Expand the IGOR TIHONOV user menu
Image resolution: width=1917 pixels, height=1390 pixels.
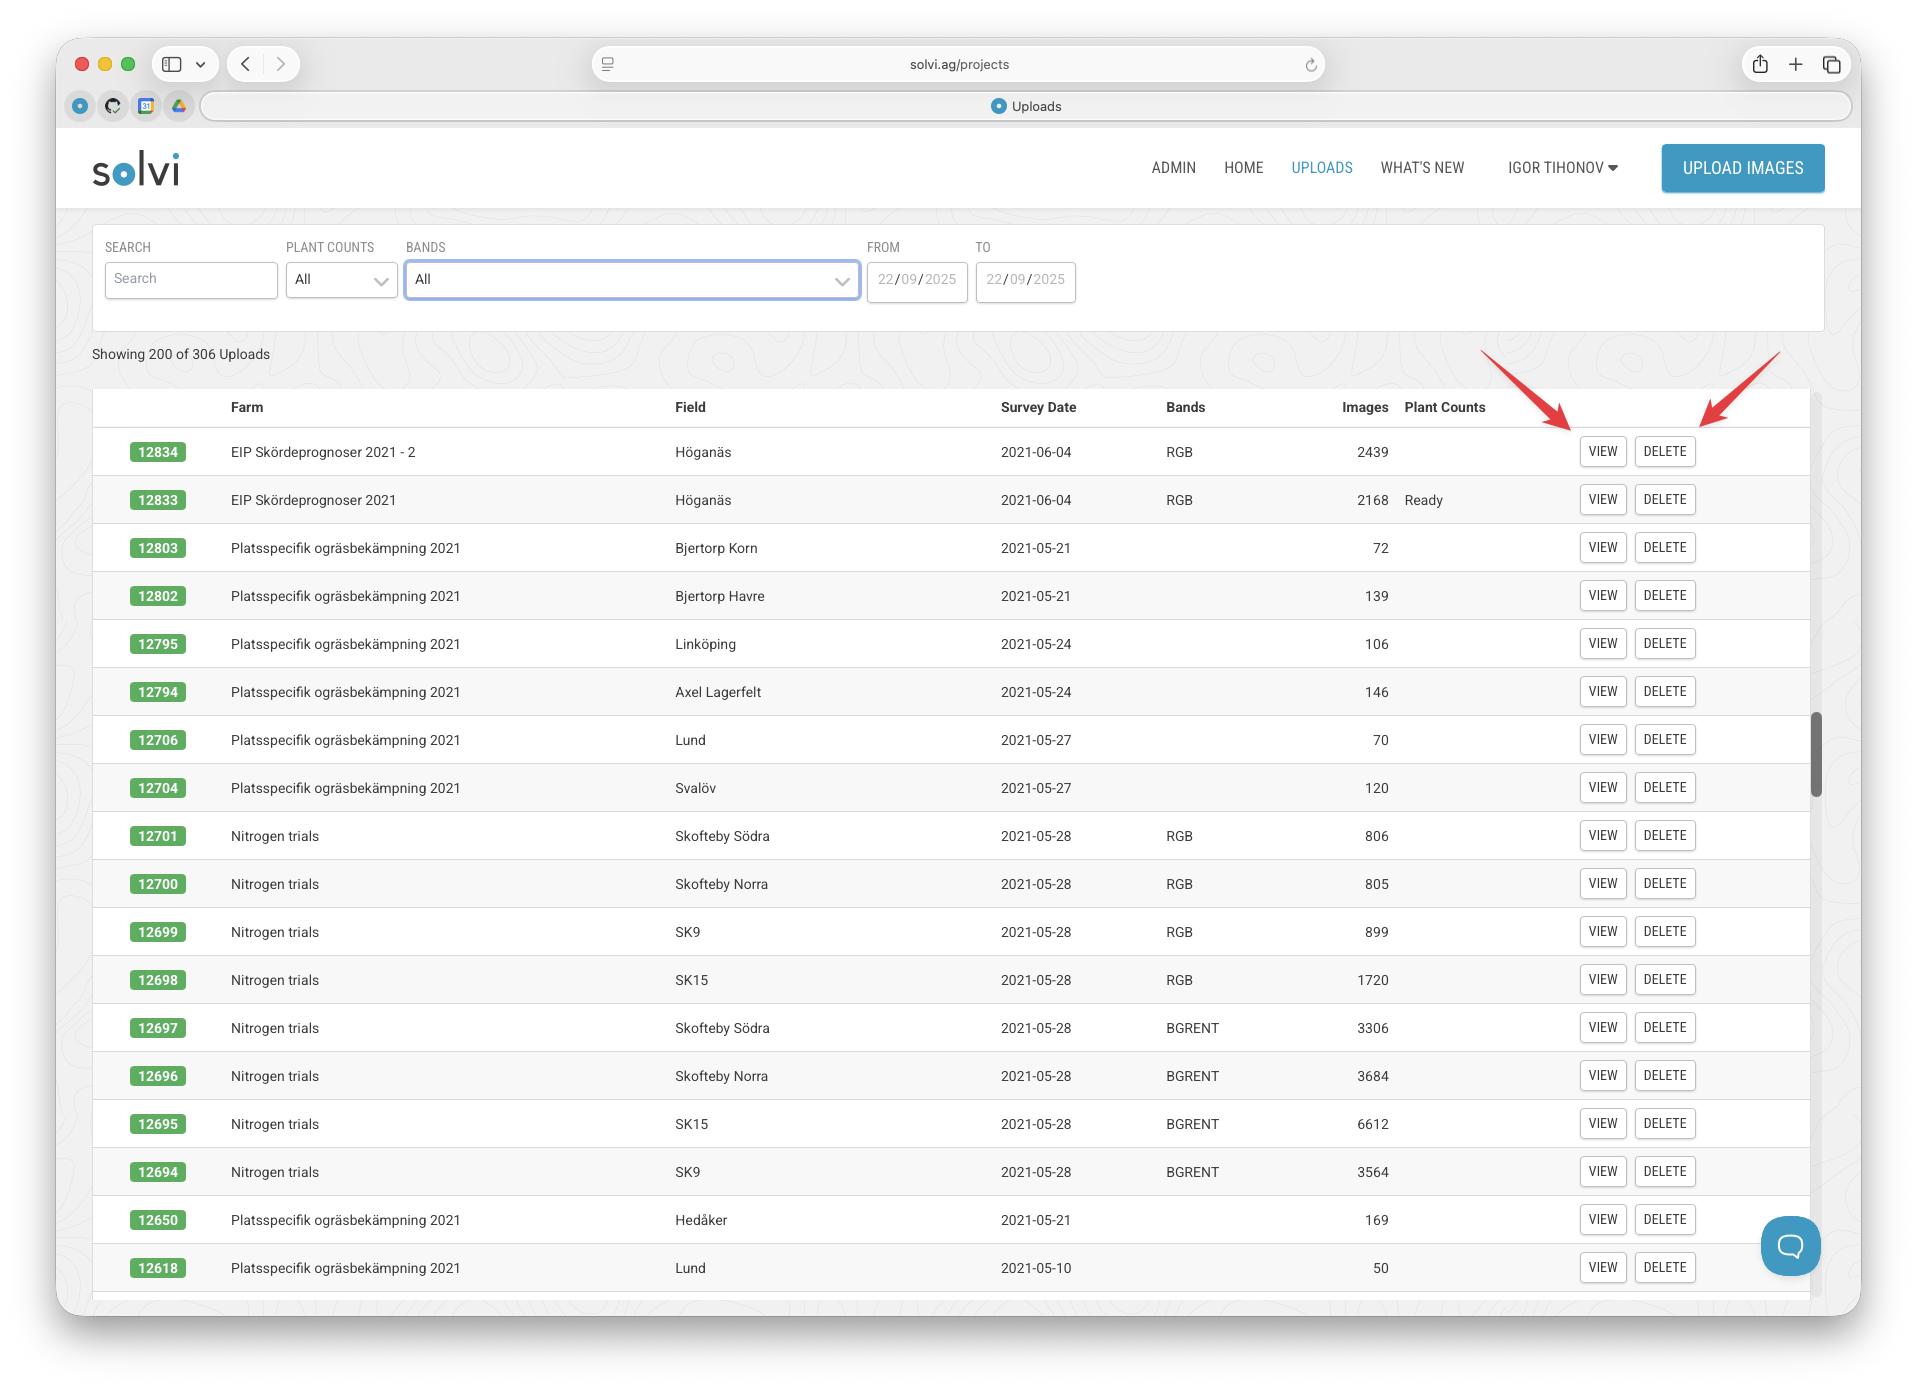tap(1563, 168)
